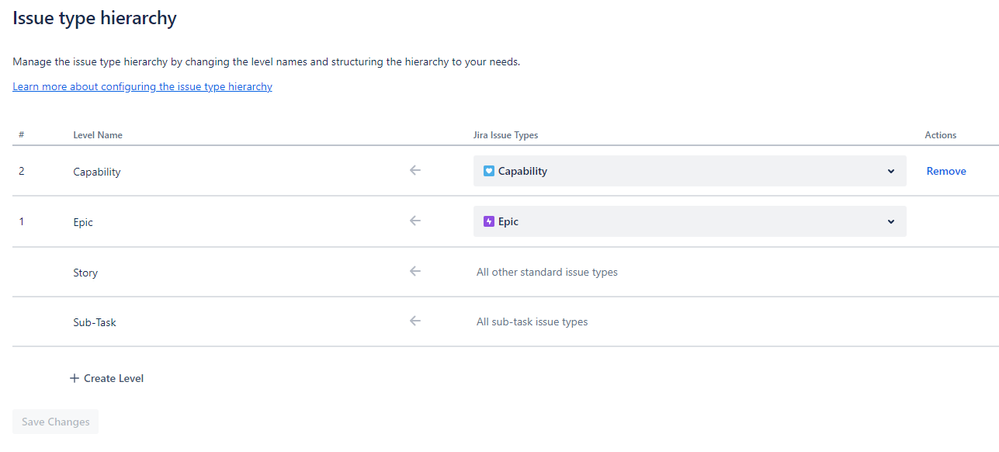This screenshot has width=999, height=452.
Task: Click the Sub-Task level name
Action: [x=95, y=322]
